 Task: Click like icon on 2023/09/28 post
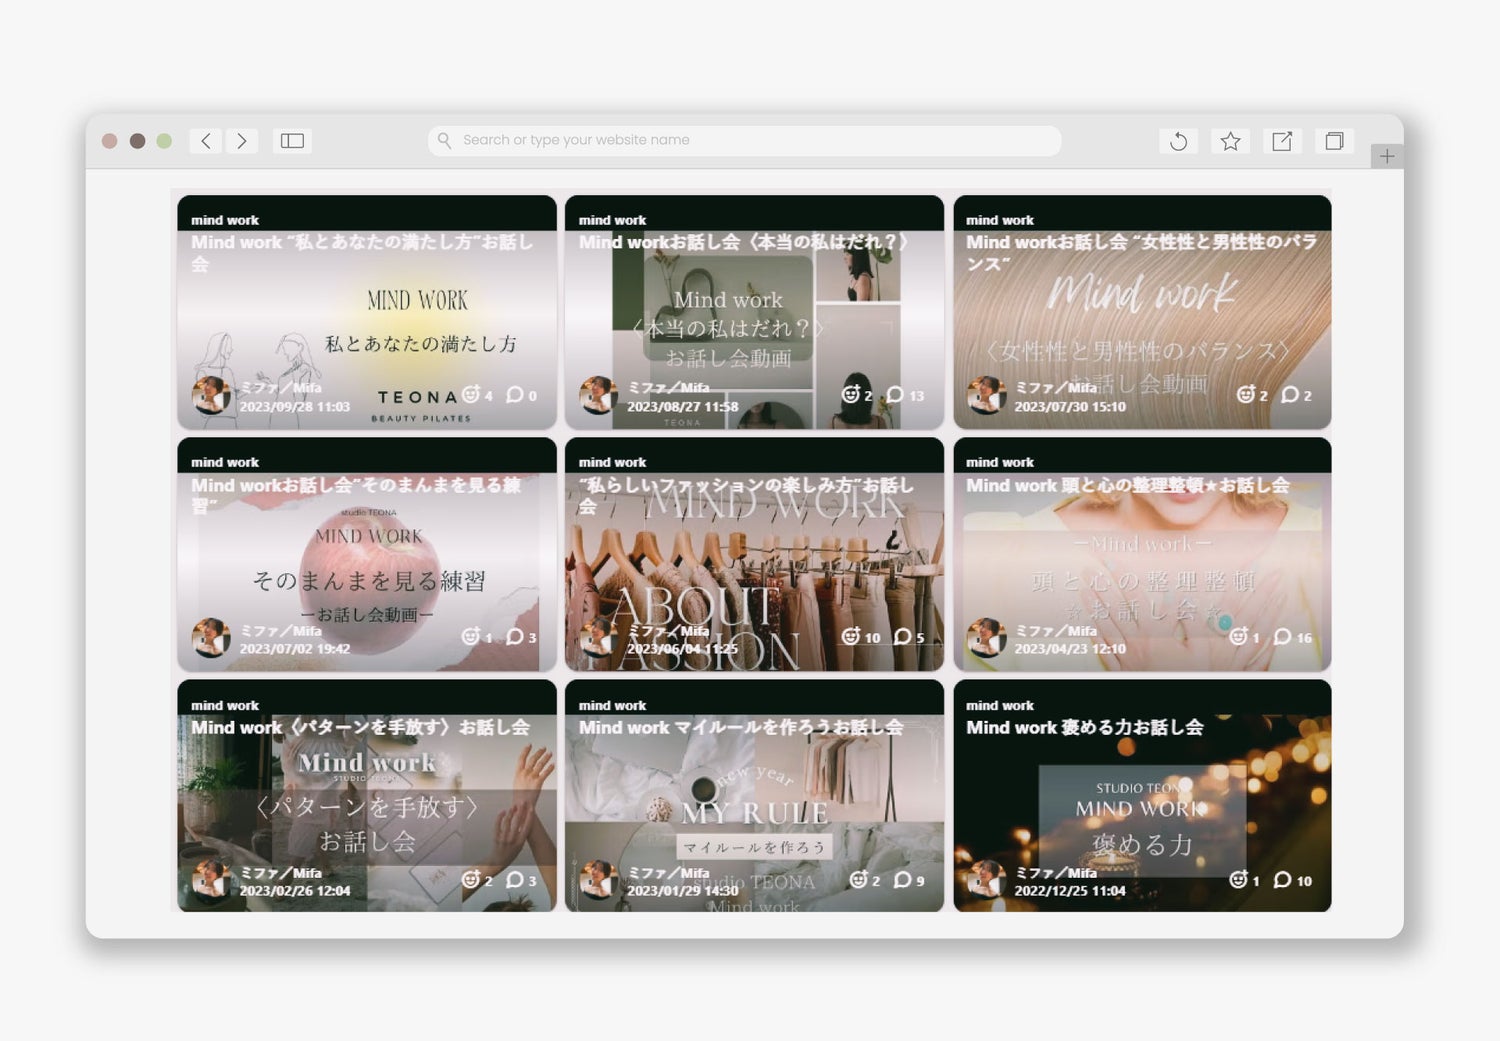point(471,394)
